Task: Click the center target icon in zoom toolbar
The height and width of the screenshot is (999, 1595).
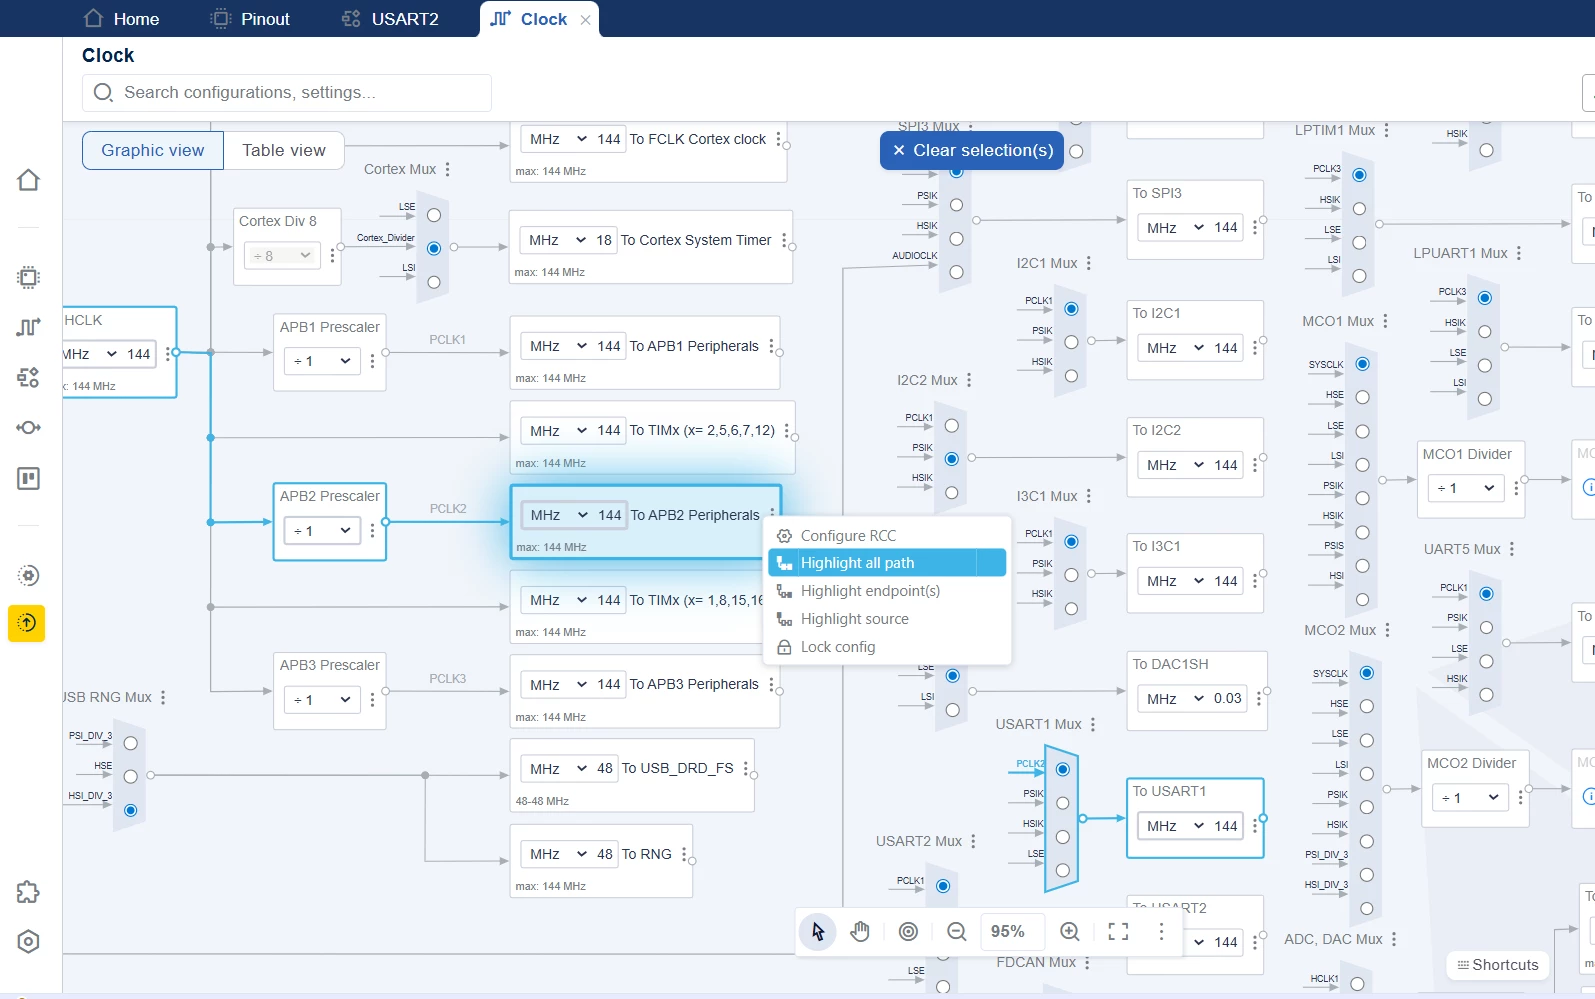Action: [x=908, y=932]
